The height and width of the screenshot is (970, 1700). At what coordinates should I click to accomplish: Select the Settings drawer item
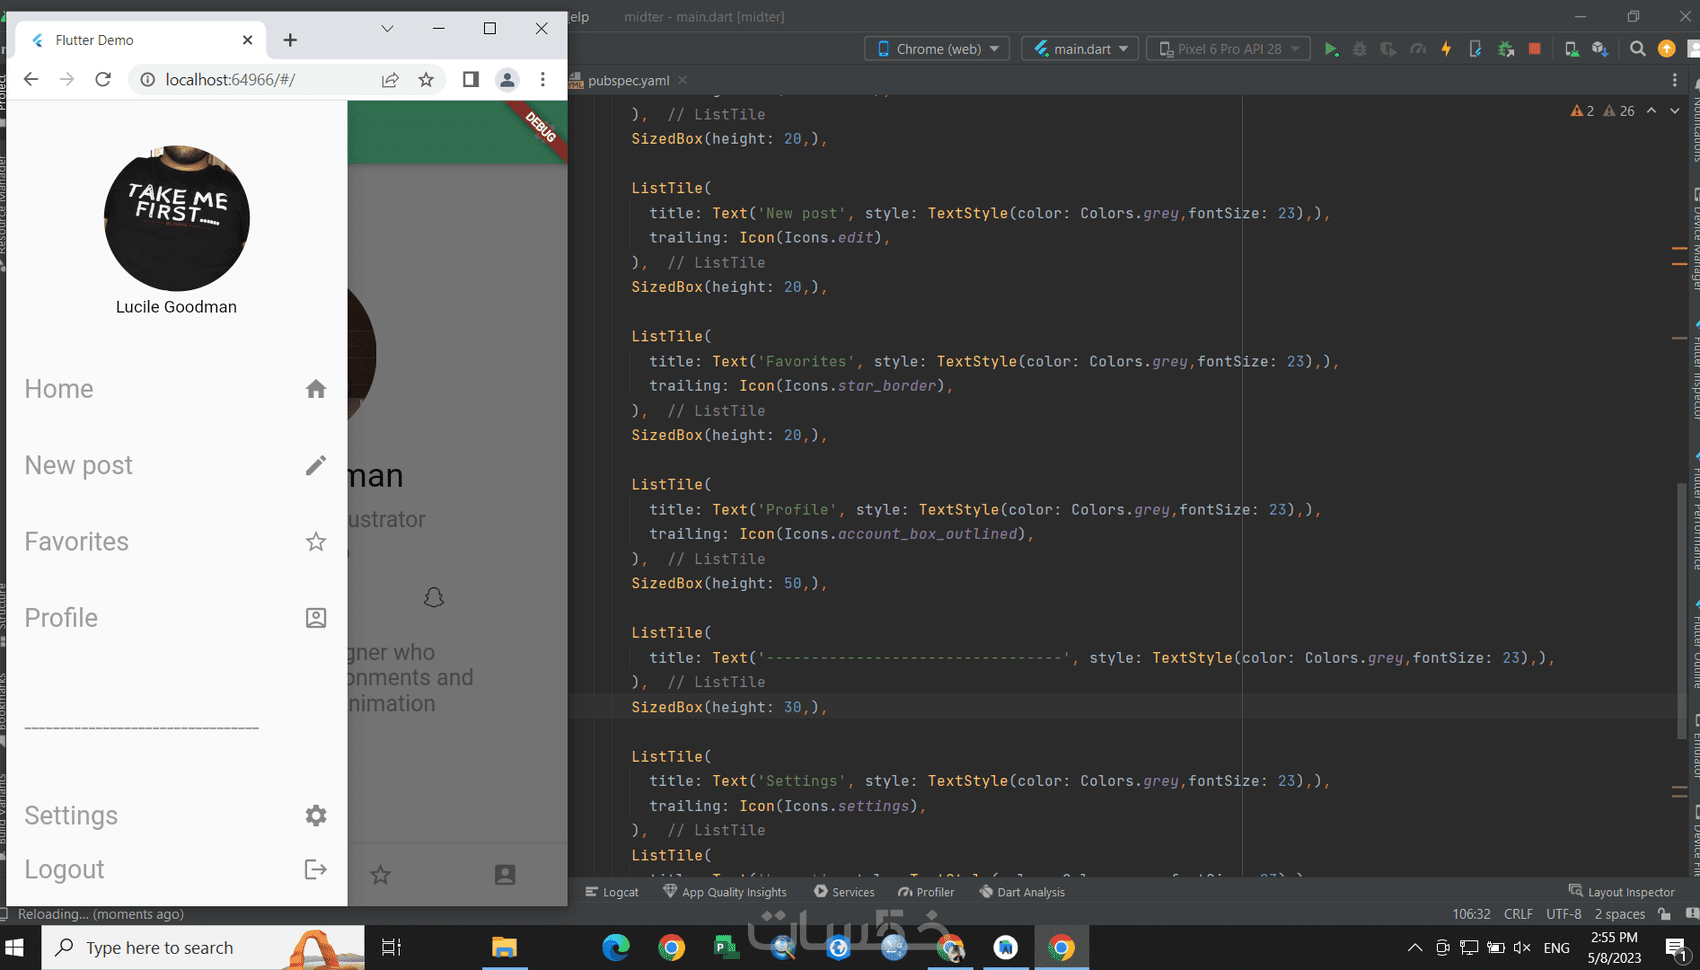pos(176,816)
